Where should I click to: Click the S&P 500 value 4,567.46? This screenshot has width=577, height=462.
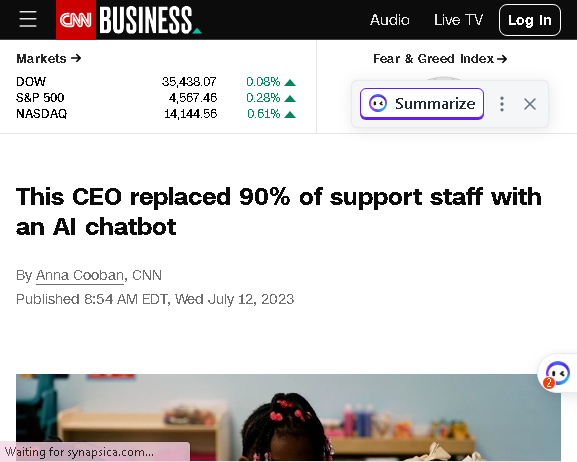193,98
